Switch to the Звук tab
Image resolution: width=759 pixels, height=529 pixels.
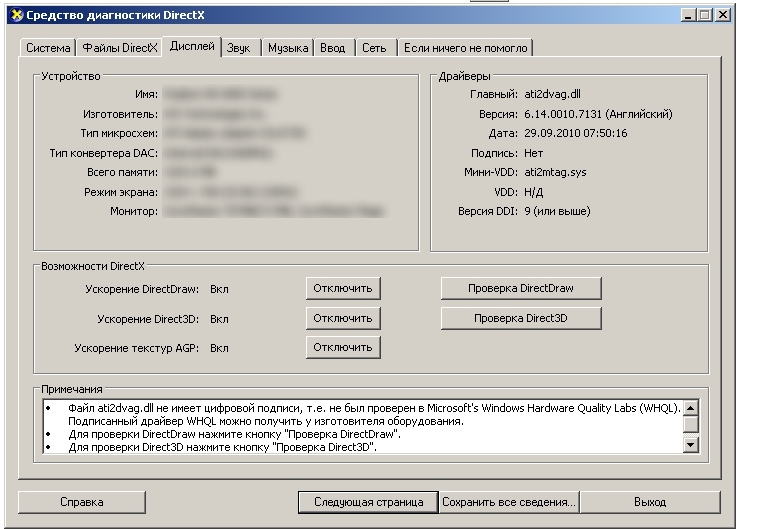(239, 48)
